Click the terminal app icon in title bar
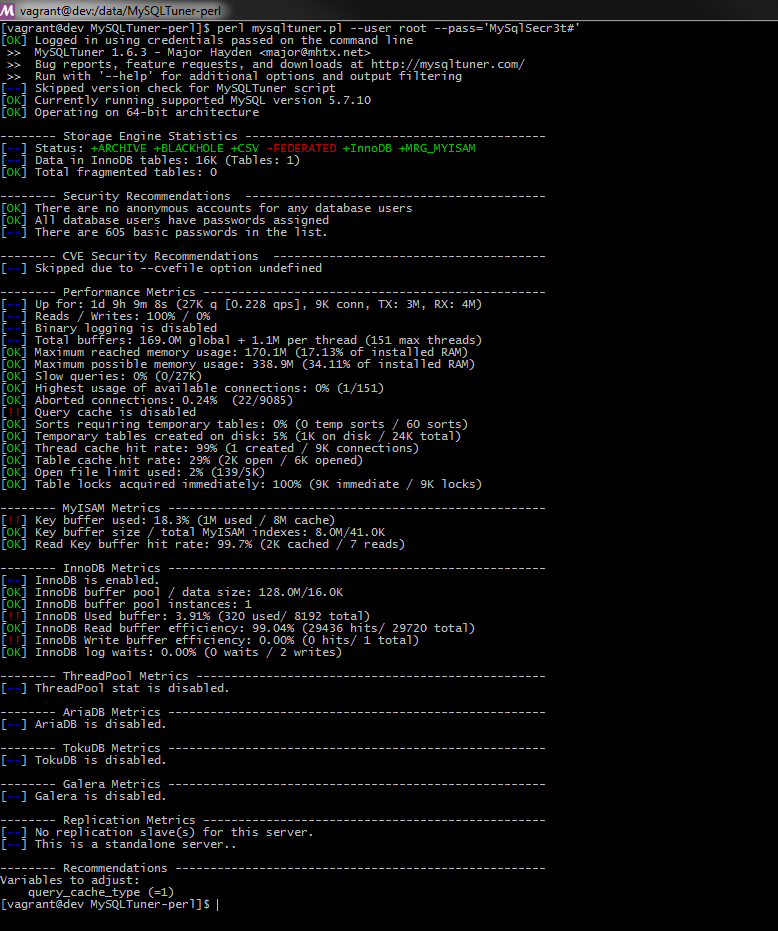Image resolution: width=778 pixels, height=931 pixels. (x=9, y=10)
